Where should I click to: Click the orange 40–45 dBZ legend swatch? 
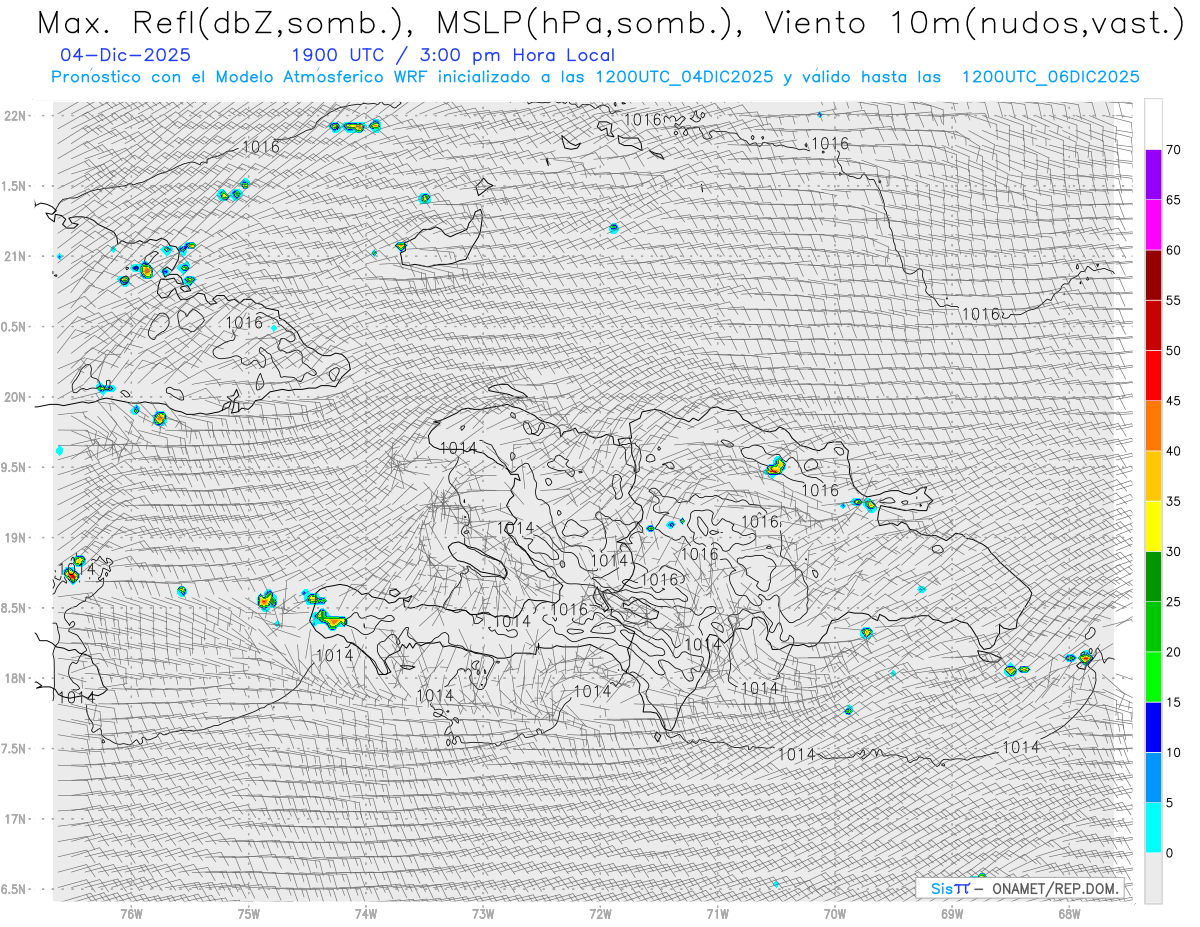(1153, 426)
